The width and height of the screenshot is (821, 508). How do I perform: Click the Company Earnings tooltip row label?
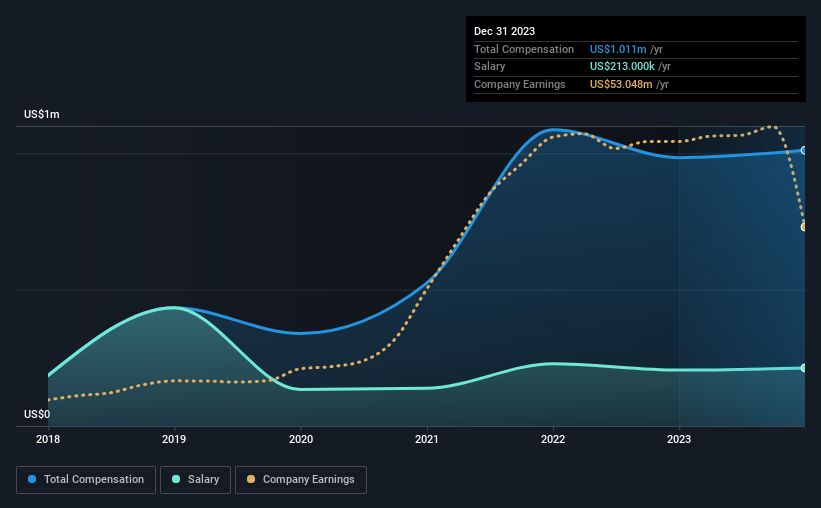tap(519, 84)
